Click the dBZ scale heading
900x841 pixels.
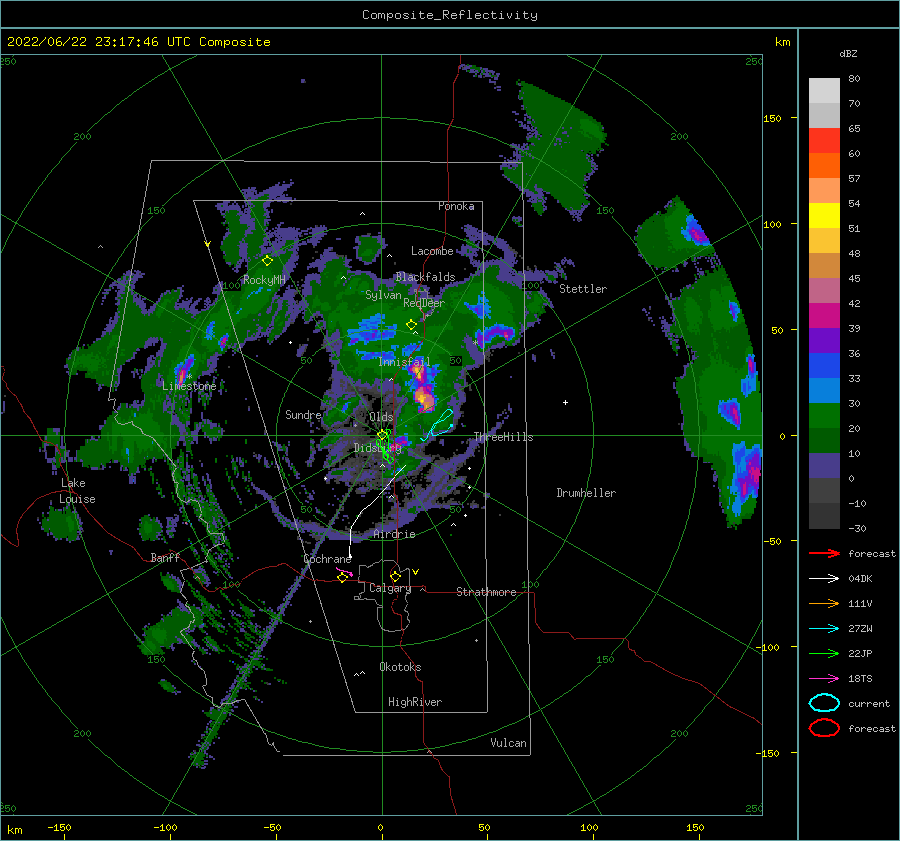click(848, 53)
